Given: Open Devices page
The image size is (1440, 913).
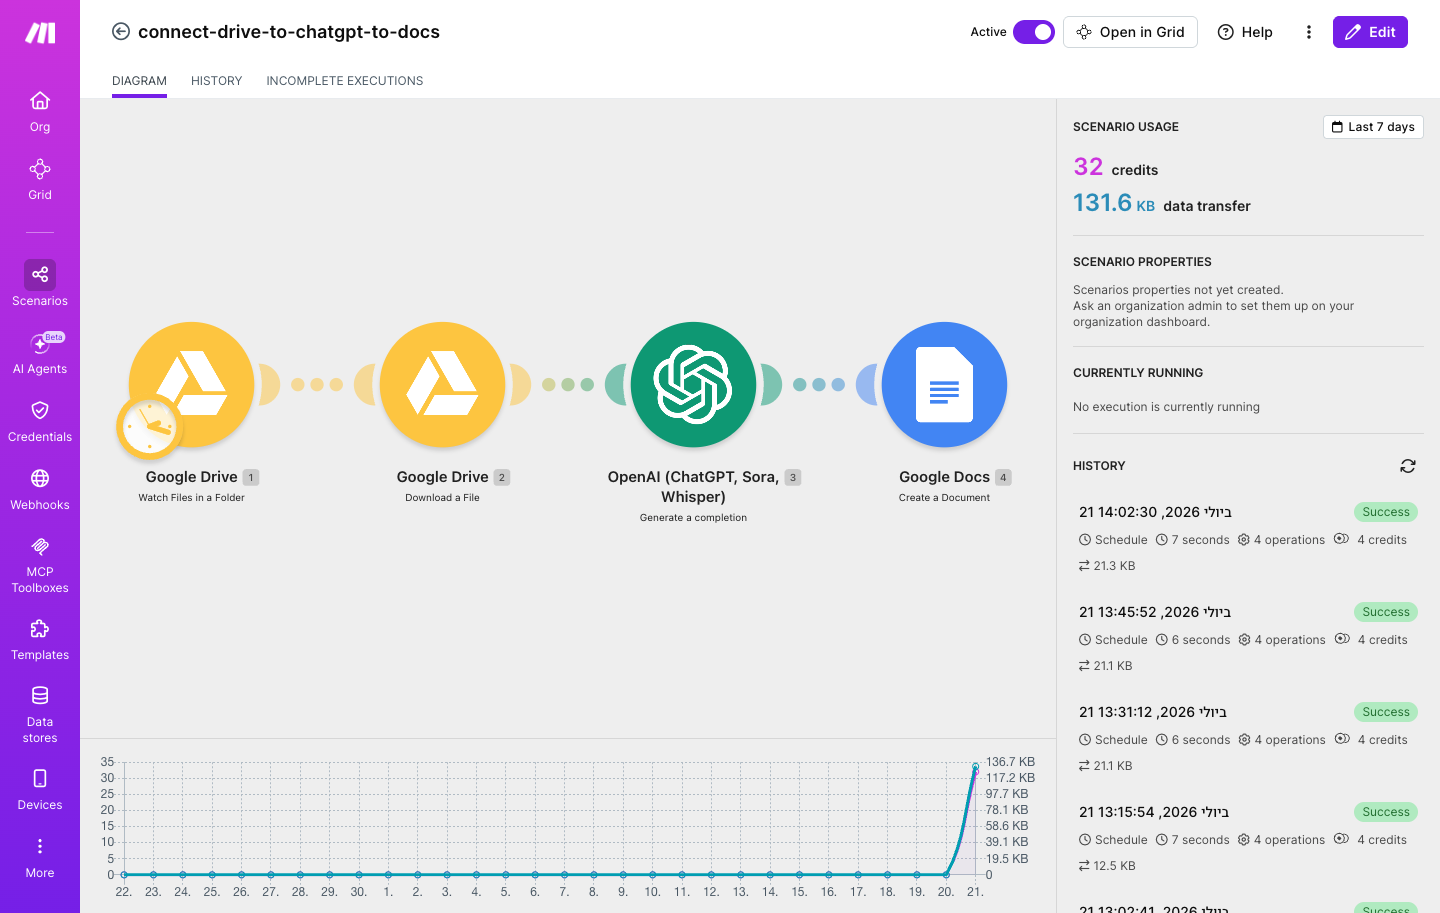Looking at the screenshot, I should (40, 789).
